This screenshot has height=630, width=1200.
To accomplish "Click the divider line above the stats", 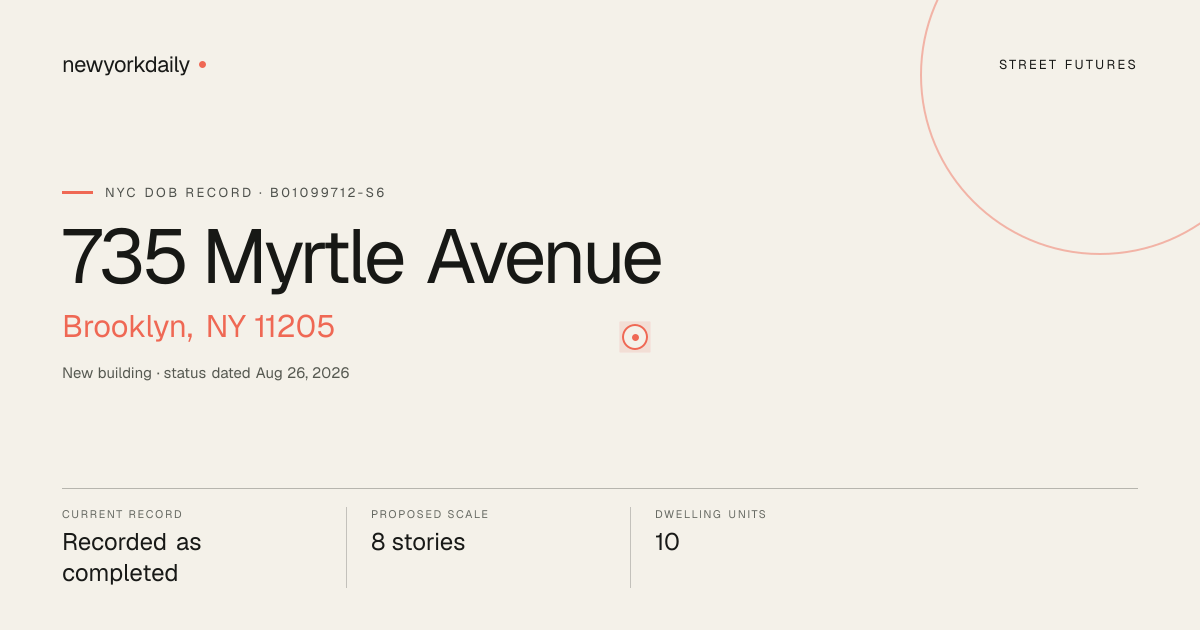I will 600,488.
